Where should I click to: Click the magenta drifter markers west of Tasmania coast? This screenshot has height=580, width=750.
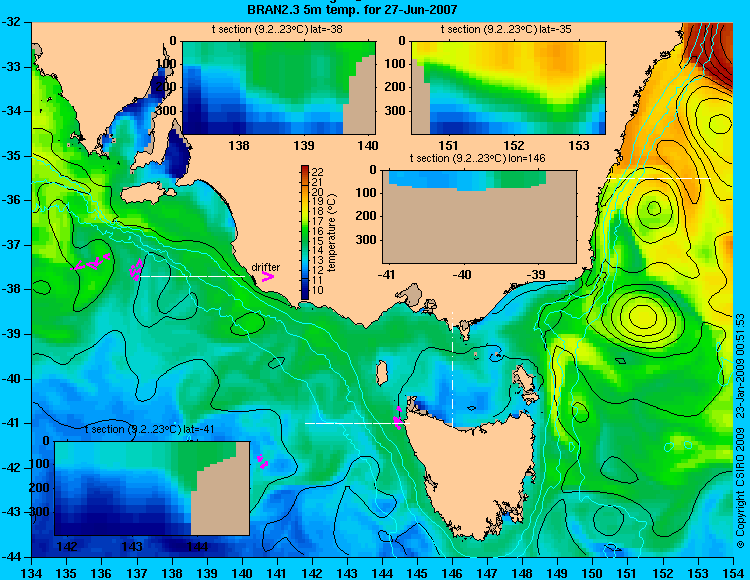coord(397,418)
